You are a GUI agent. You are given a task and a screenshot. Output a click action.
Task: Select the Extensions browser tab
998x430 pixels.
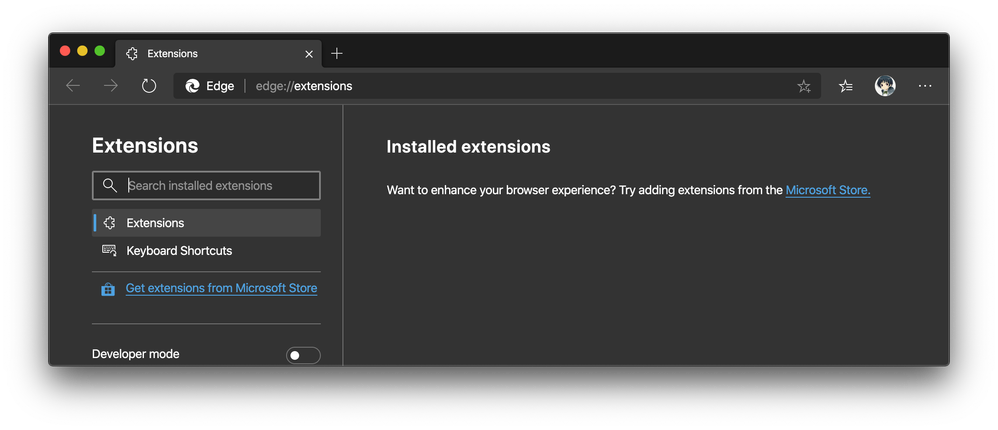218,54
